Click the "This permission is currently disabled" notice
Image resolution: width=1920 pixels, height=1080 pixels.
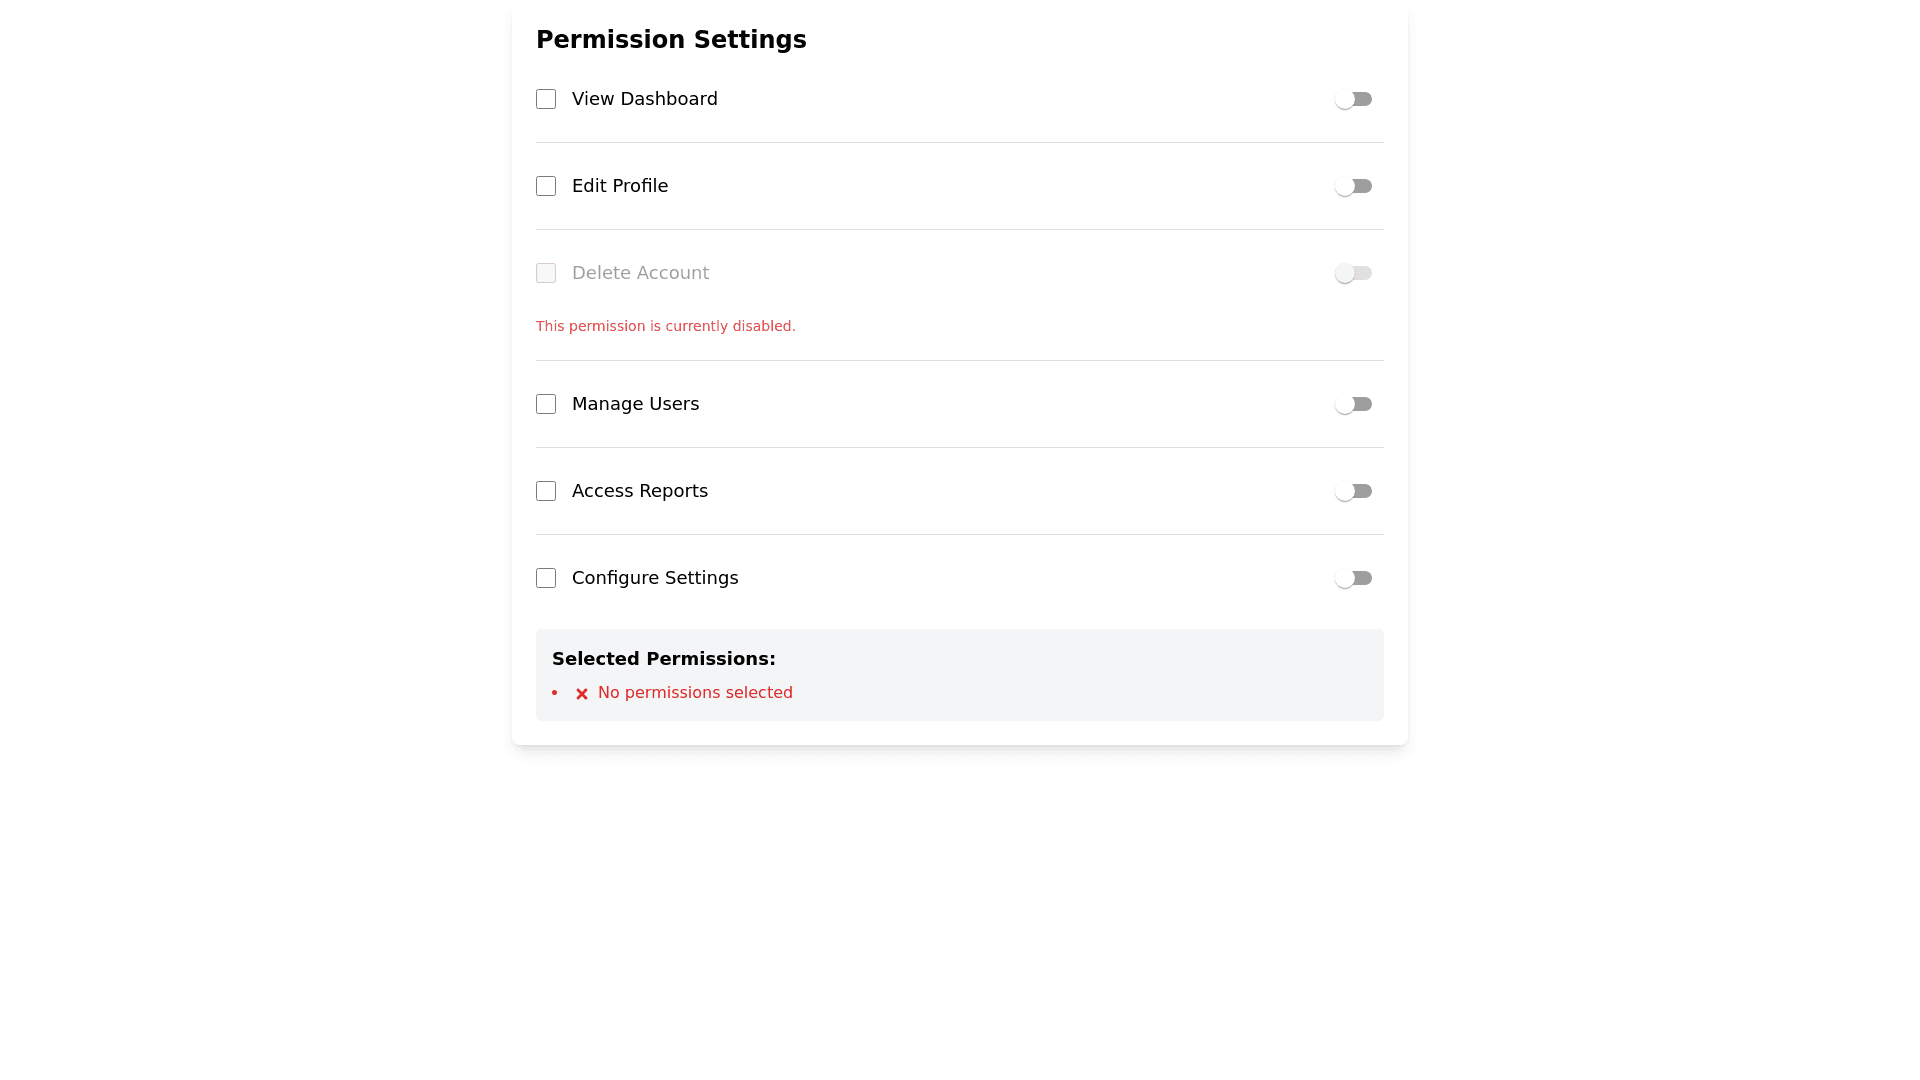pyautogui.click(x=665, y=326)
